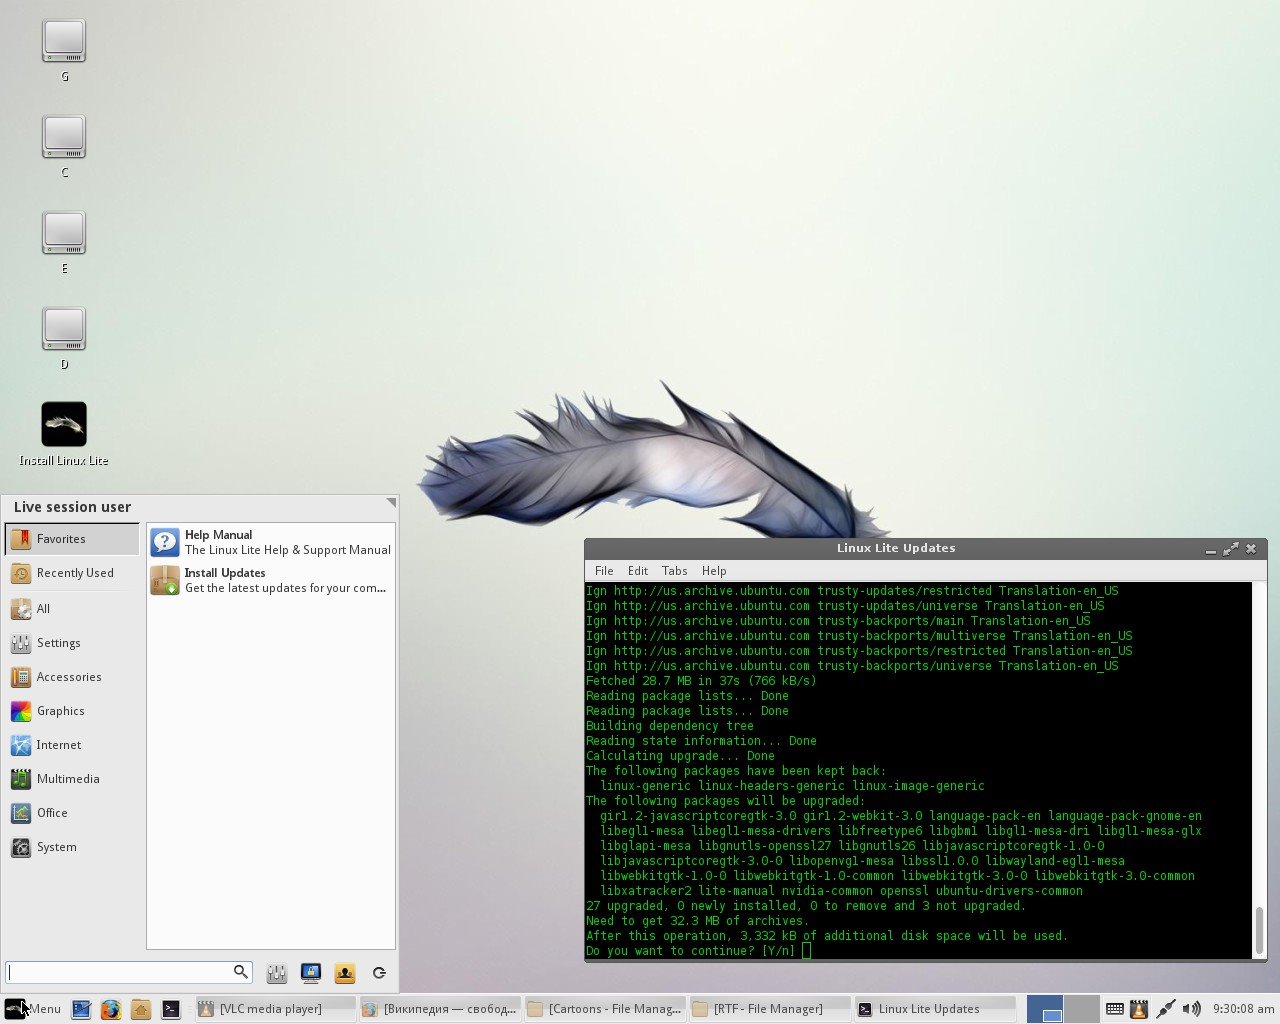Switch to RTF File Manager window
Image resolution: width=1280 pixels, height=1024 pixels.
(769, 1009)
